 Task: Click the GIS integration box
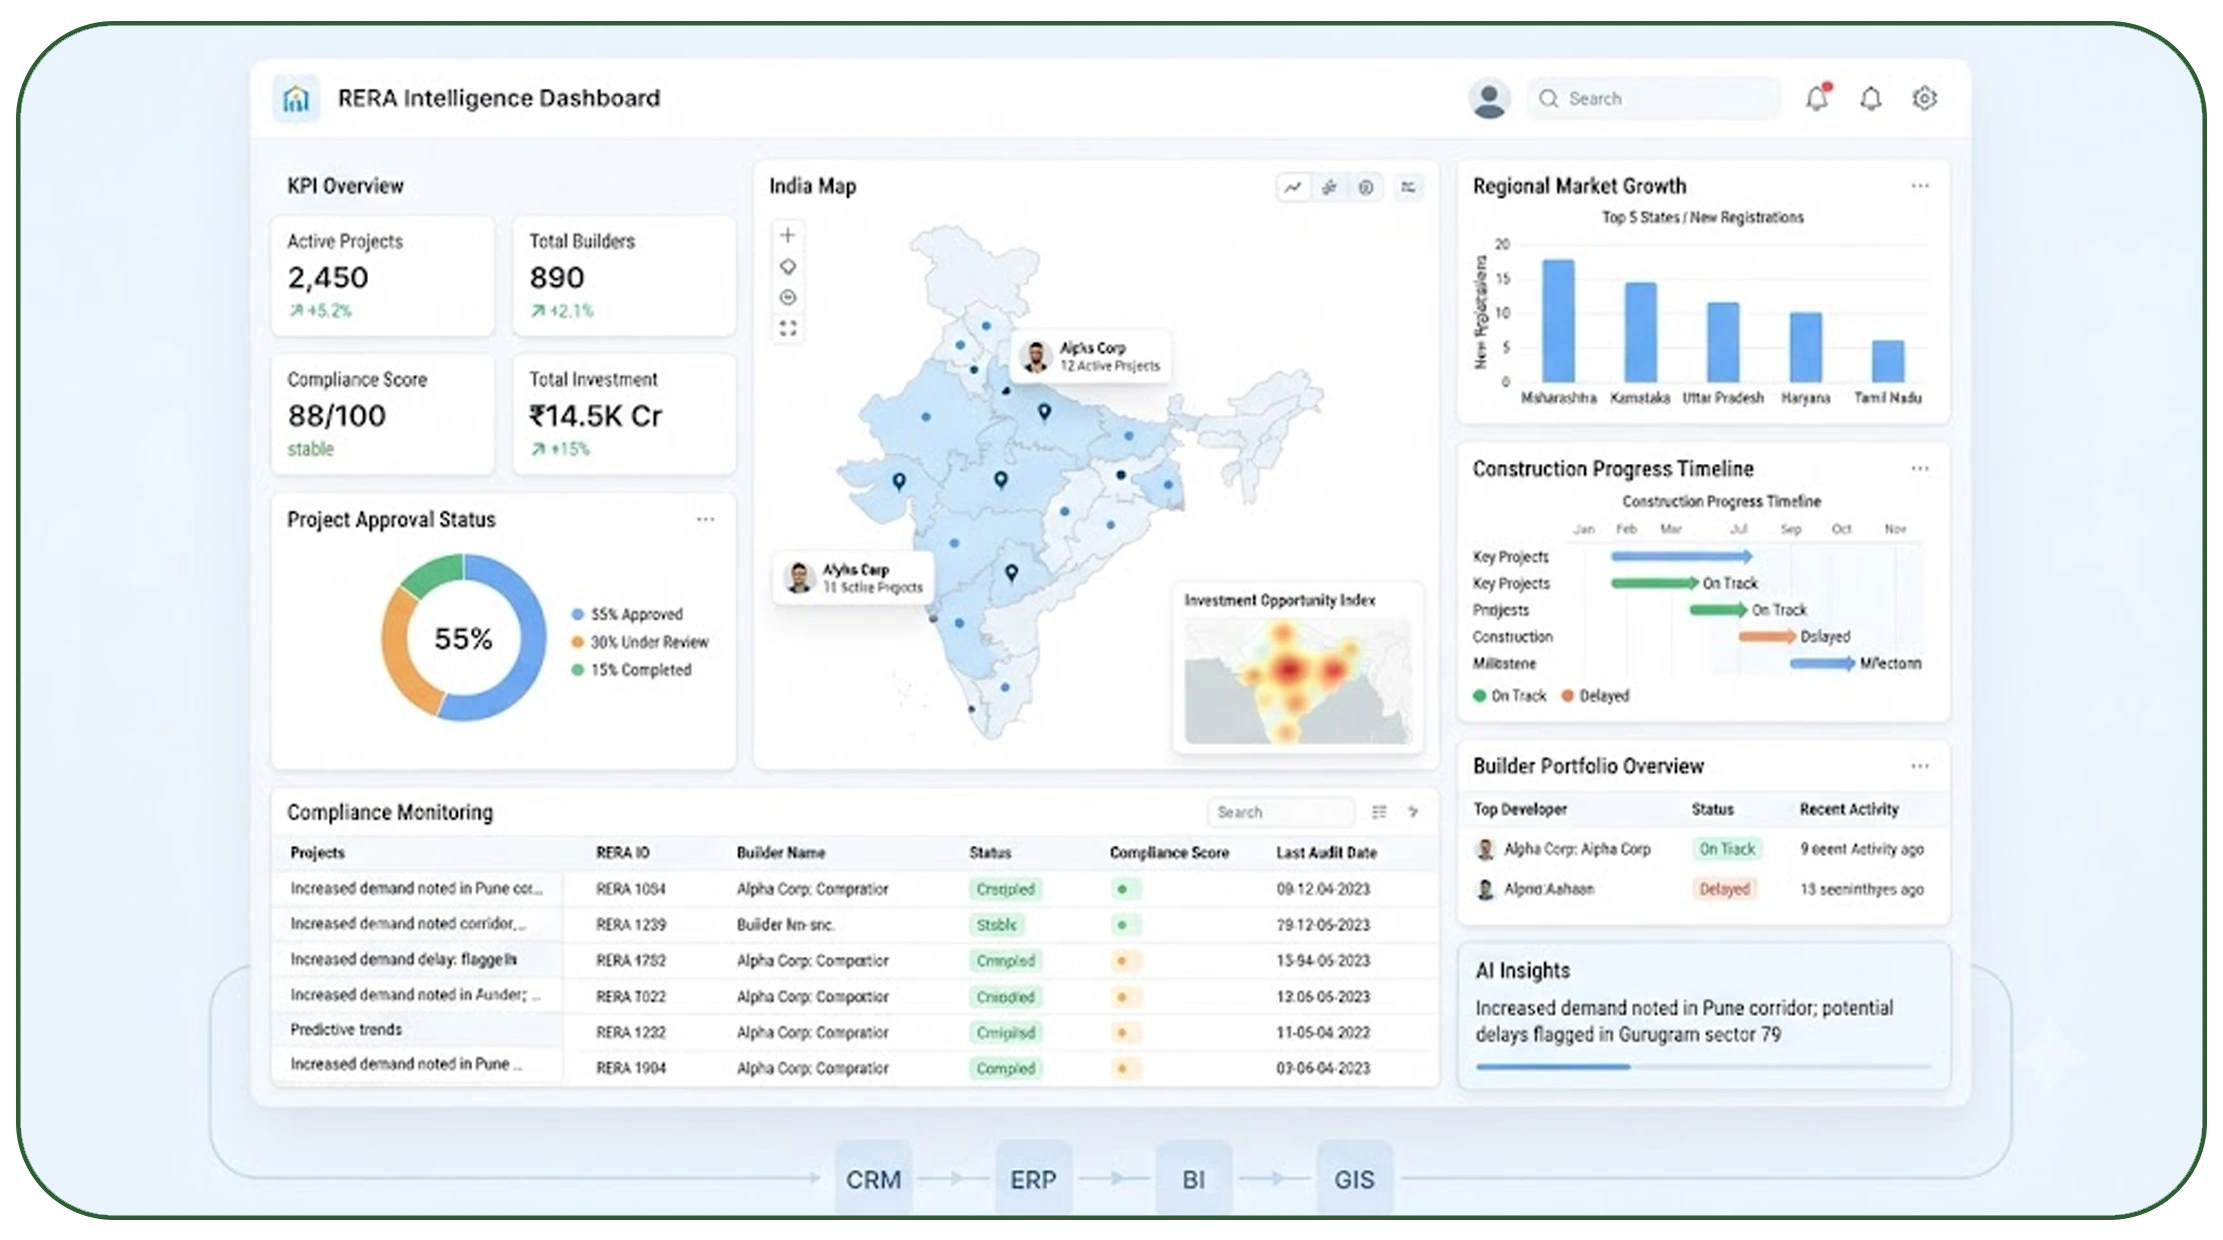(1354, 1179)
